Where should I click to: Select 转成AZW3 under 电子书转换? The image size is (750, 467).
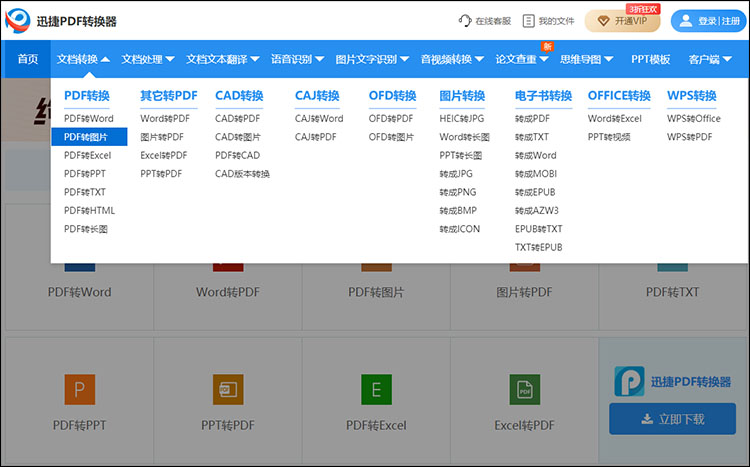click(x=536, y=211)
